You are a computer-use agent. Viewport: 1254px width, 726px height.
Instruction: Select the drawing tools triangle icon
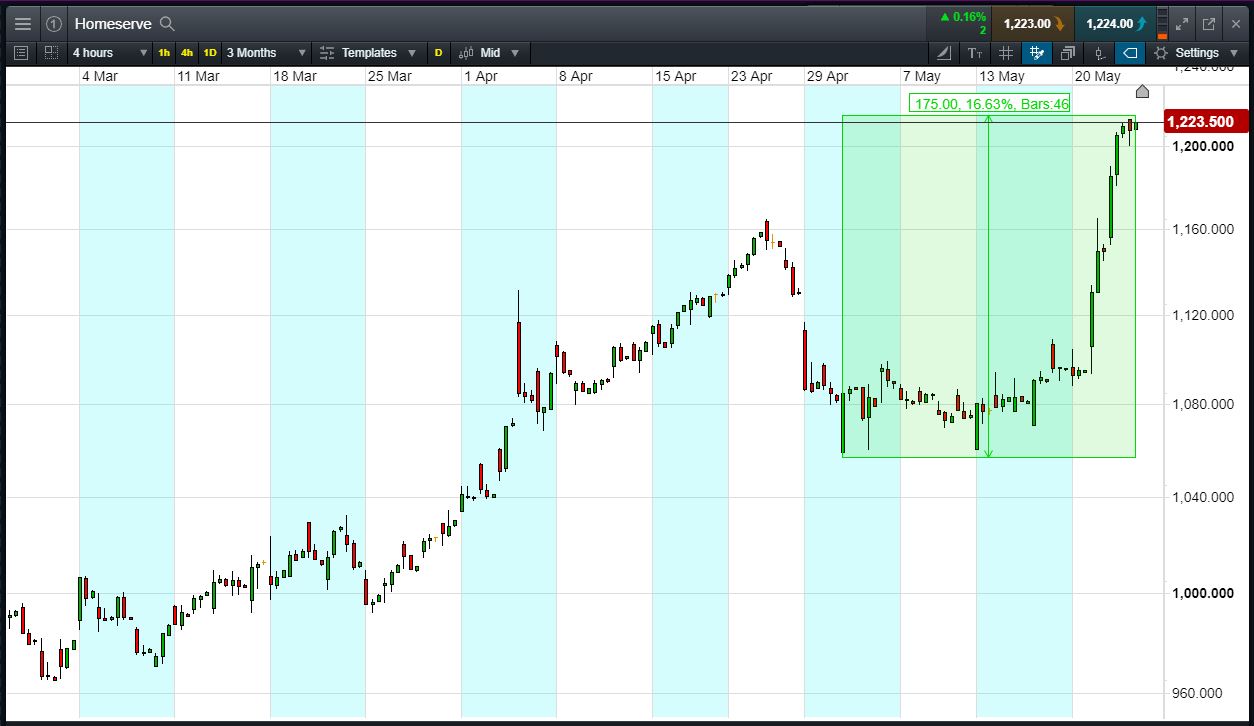(944, 53)
